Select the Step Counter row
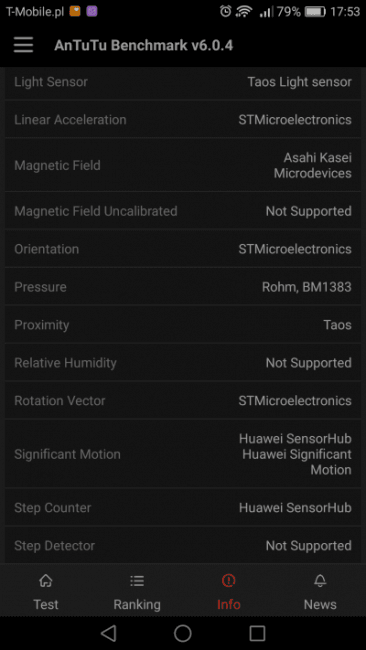 pos(183,507)
